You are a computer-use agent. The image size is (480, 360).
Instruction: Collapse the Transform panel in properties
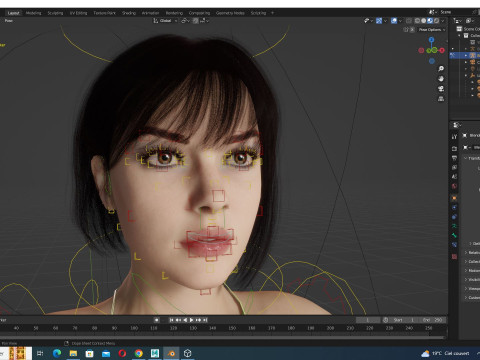[x=466, y=158]
